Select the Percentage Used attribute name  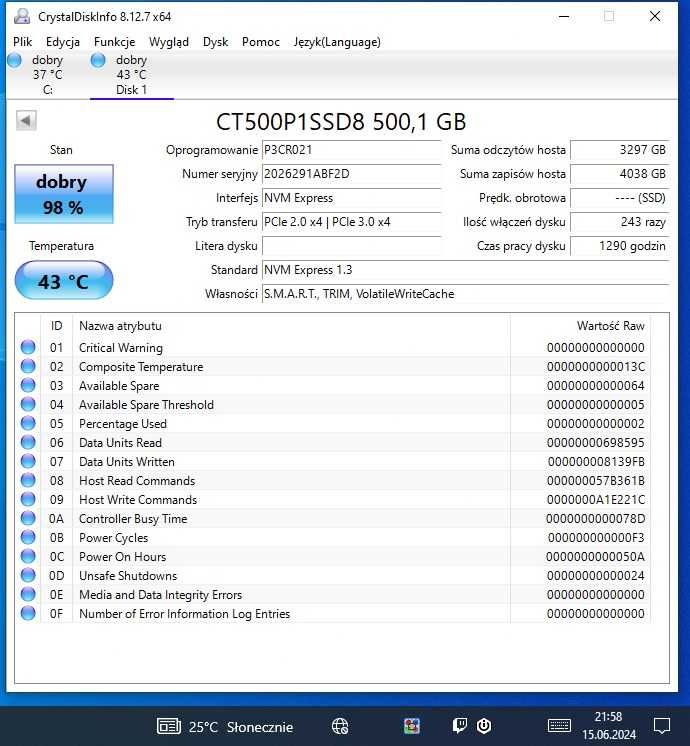click(x=123, y=424)
